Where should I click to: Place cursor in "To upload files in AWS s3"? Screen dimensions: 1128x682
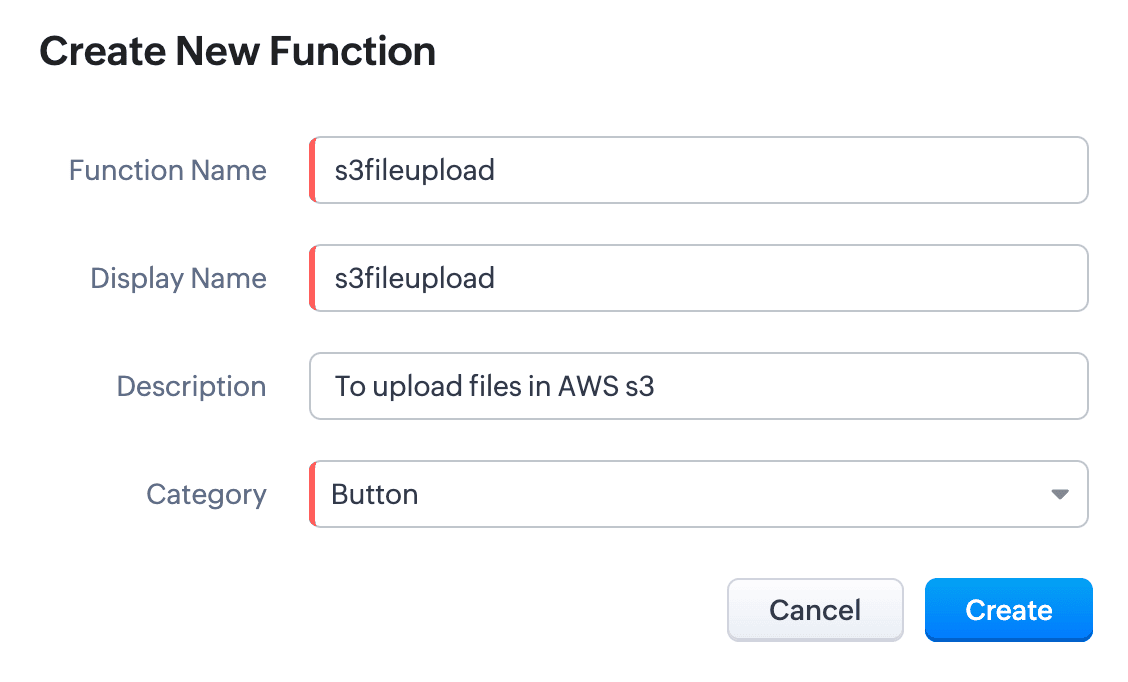click(494, 386)
